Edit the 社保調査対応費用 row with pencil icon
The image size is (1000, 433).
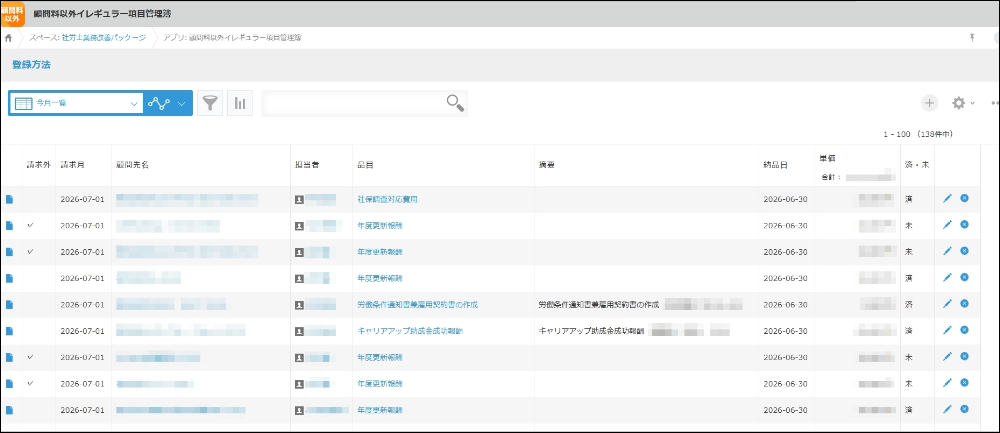tap(947, 198)
